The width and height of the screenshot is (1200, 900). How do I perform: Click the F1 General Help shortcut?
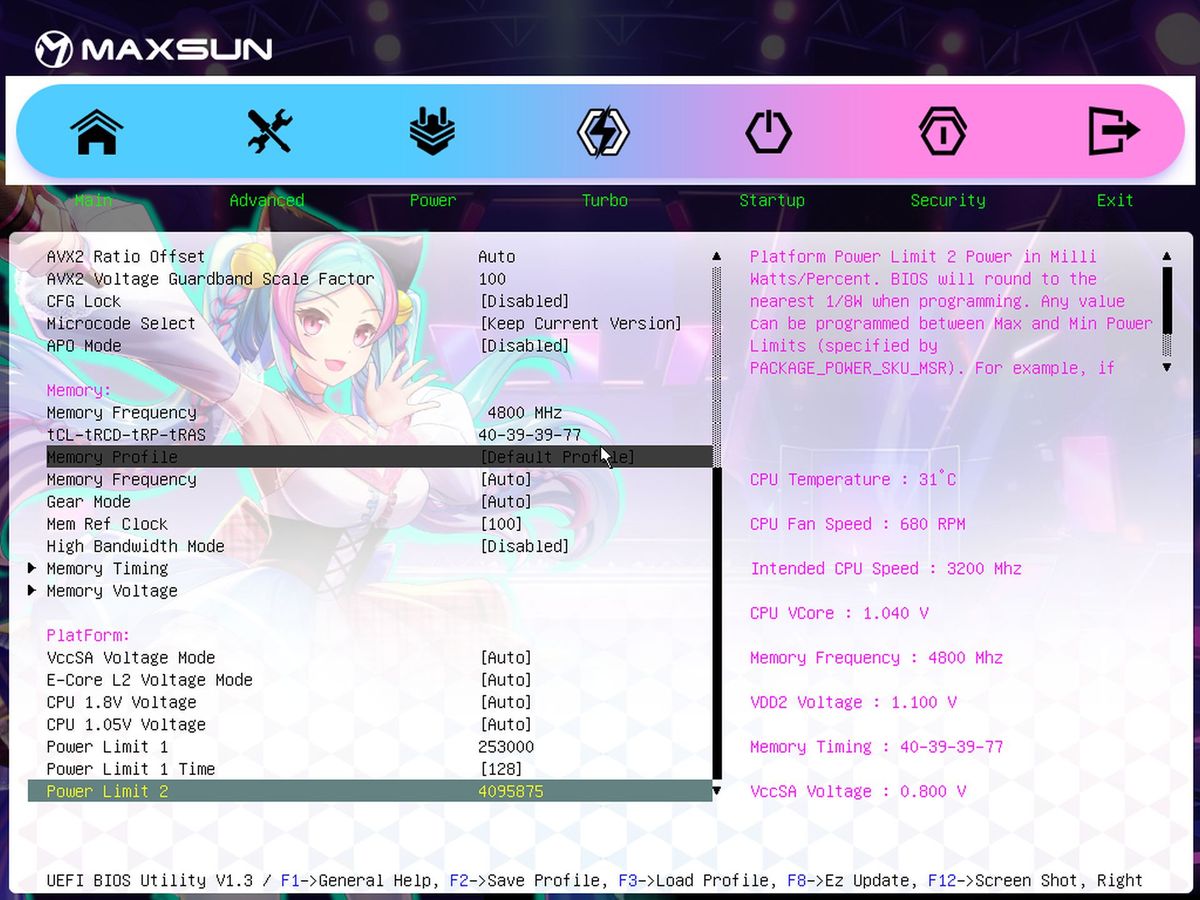[358, 881]
